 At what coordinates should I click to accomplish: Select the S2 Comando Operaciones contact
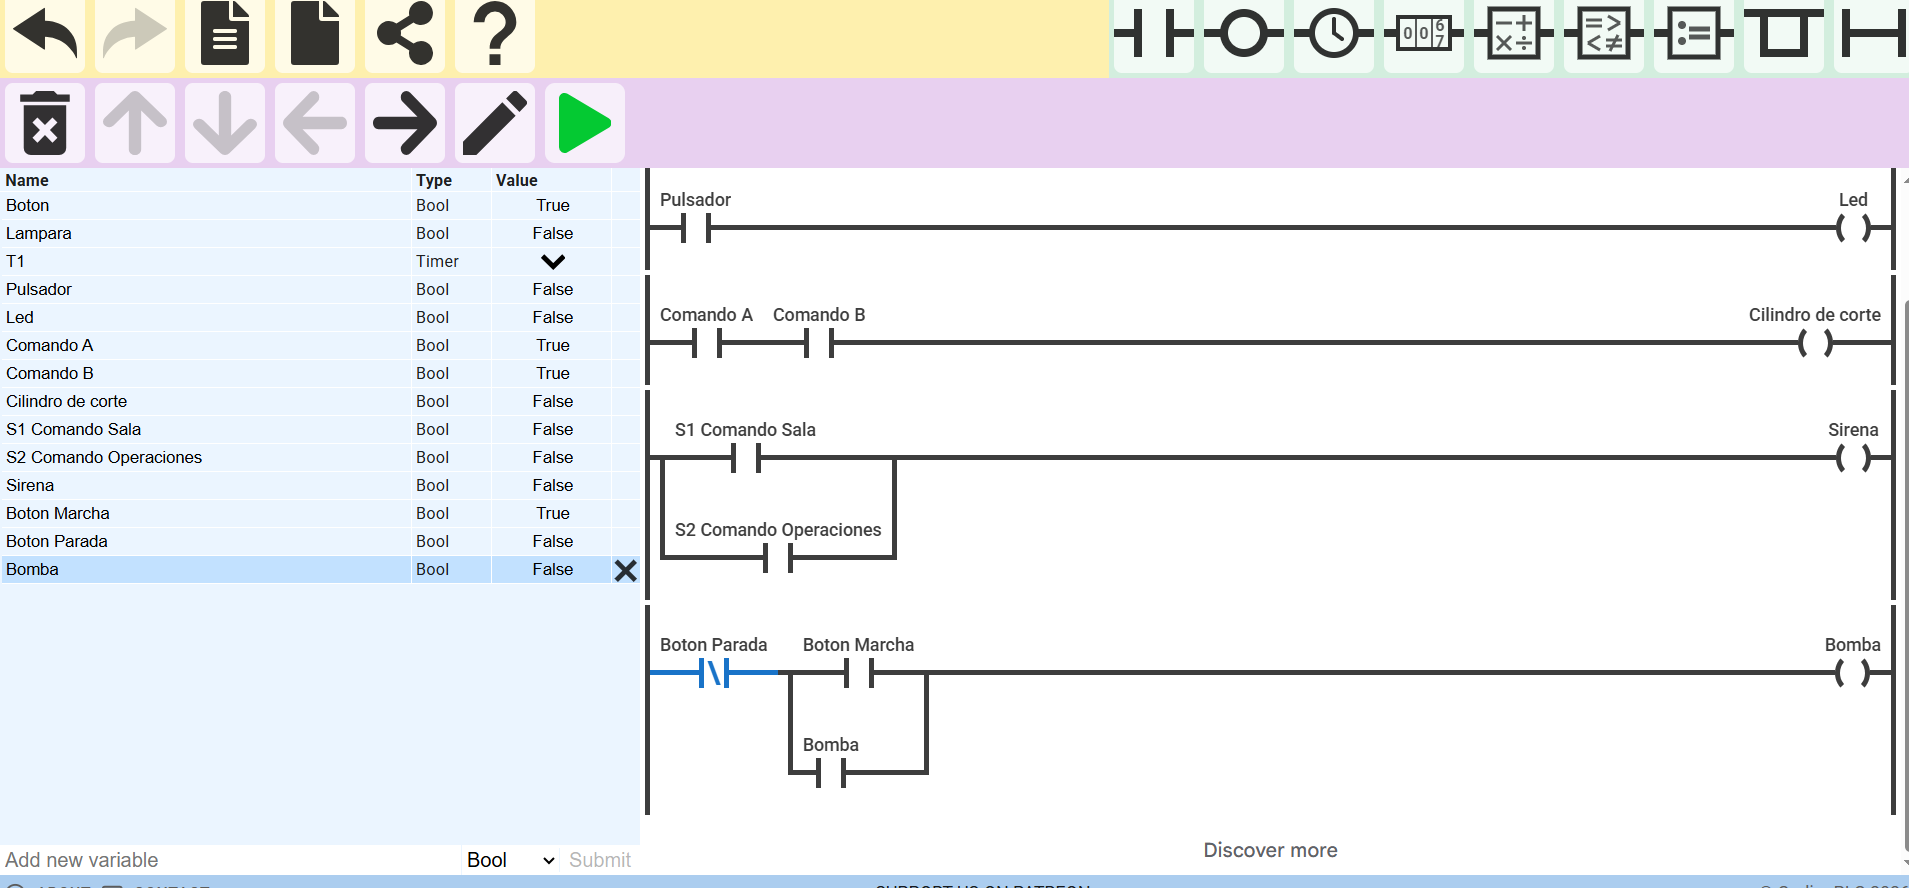click(778, 558)
